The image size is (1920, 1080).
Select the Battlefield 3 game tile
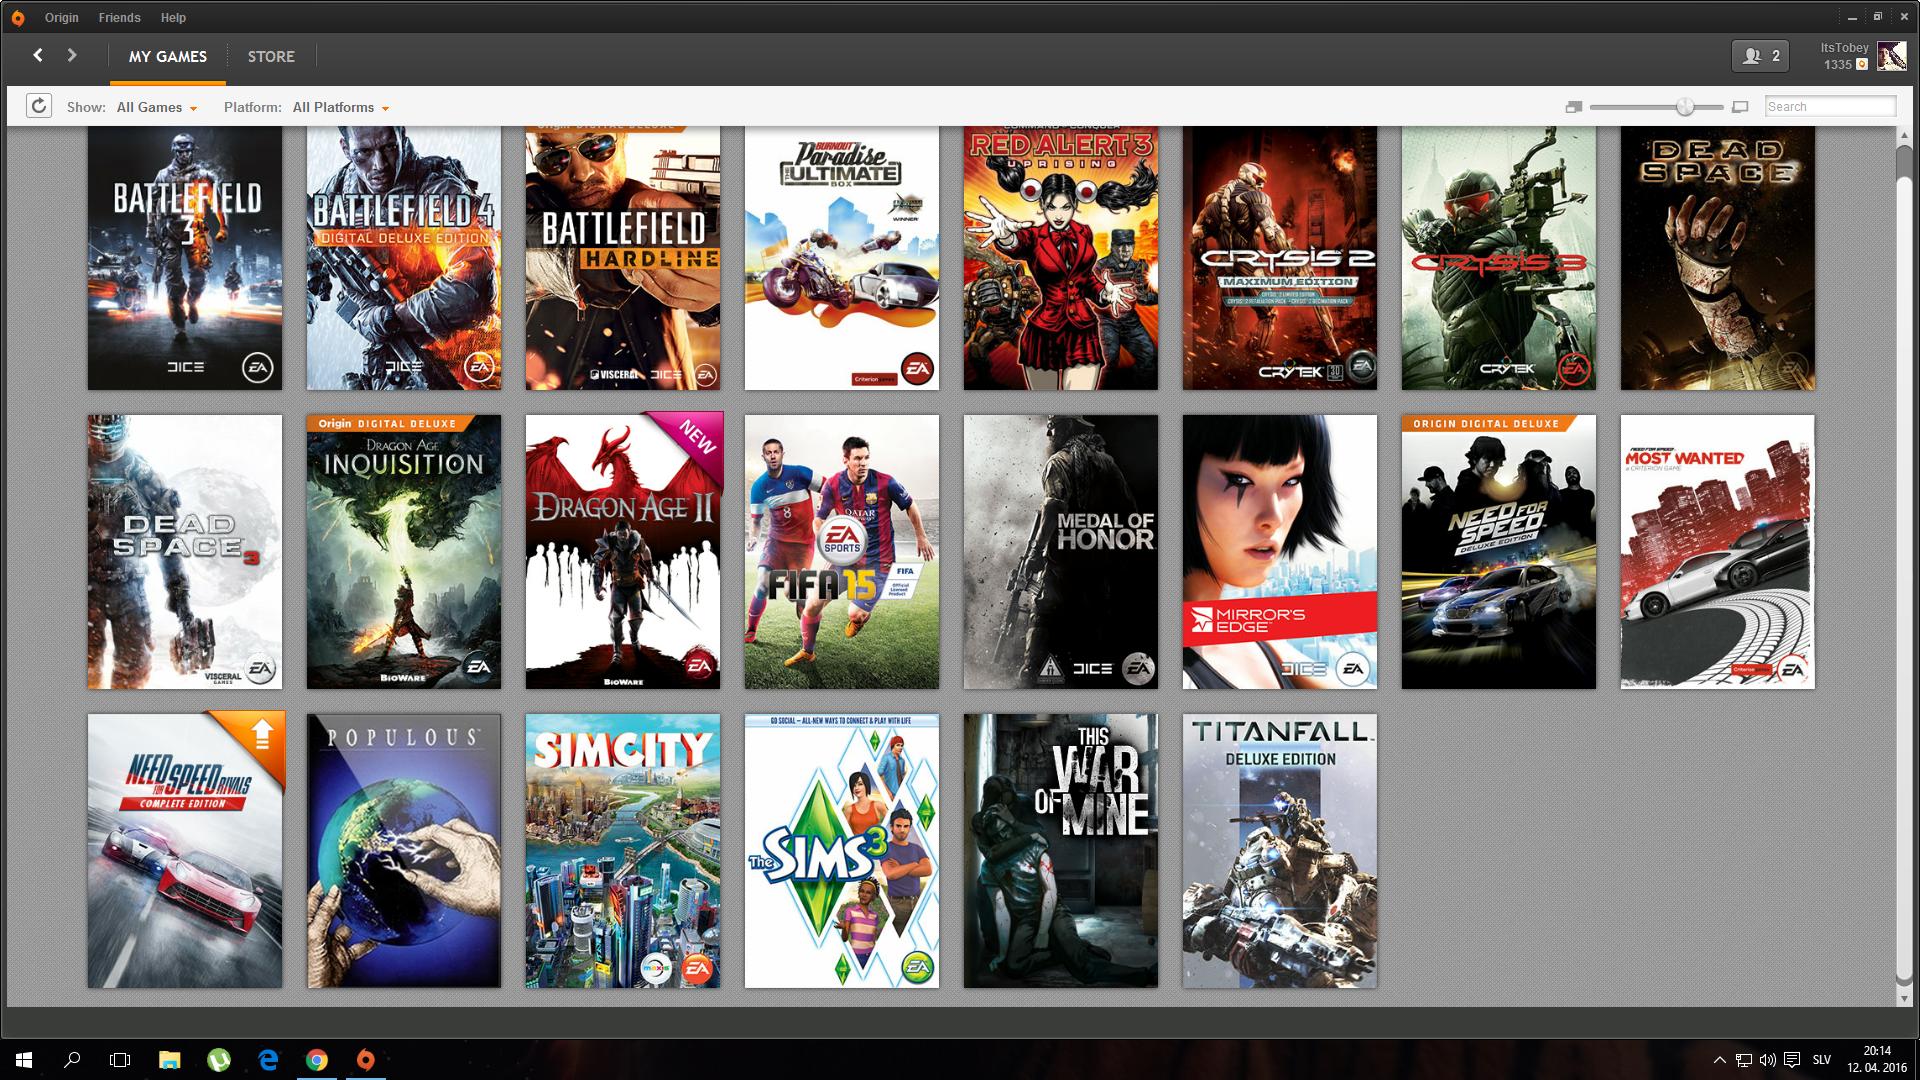(185, 258)
